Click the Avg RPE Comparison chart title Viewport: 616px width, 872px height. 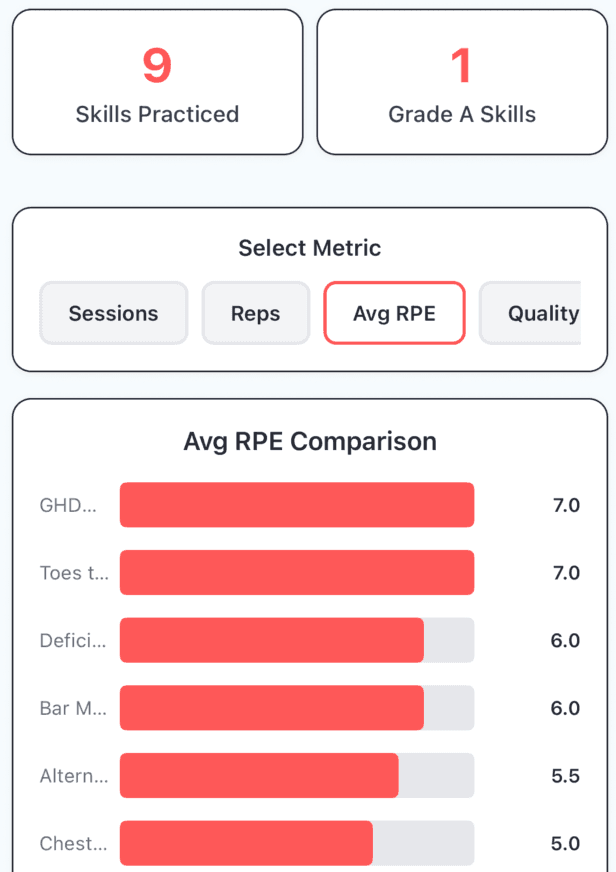coord(309,441)
